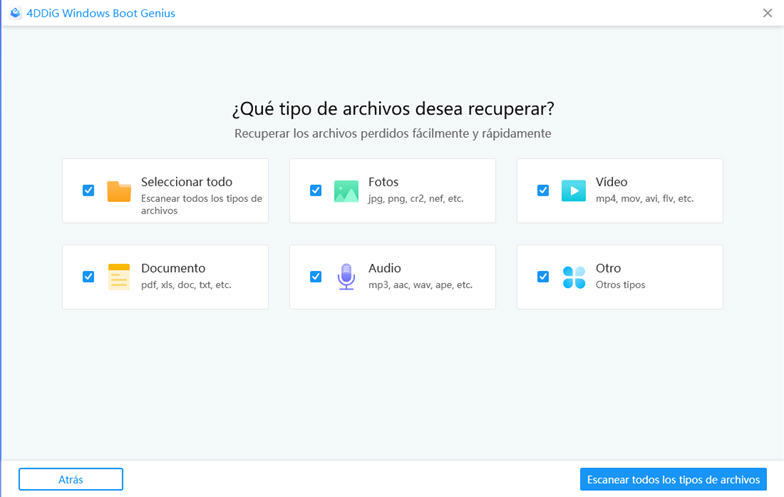Uncheck the Otro checkbox
The image size is (784, 497).
[543, 276]
